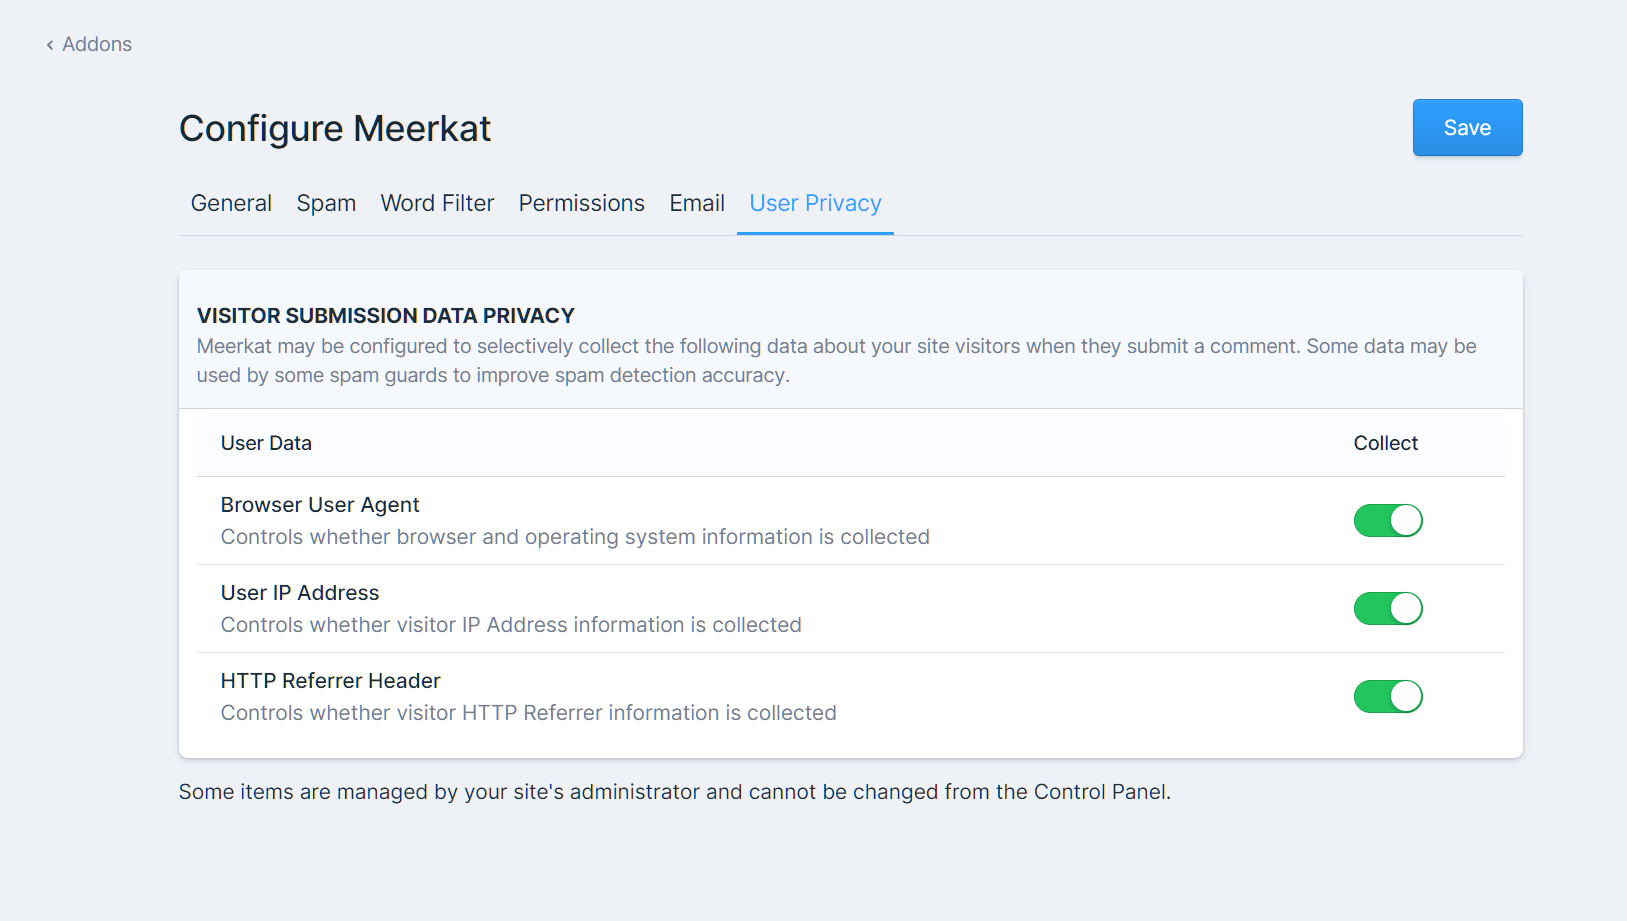This screenshot has width=1627, height=921.
Task: Select the Permissions tab
Action: 581,203
